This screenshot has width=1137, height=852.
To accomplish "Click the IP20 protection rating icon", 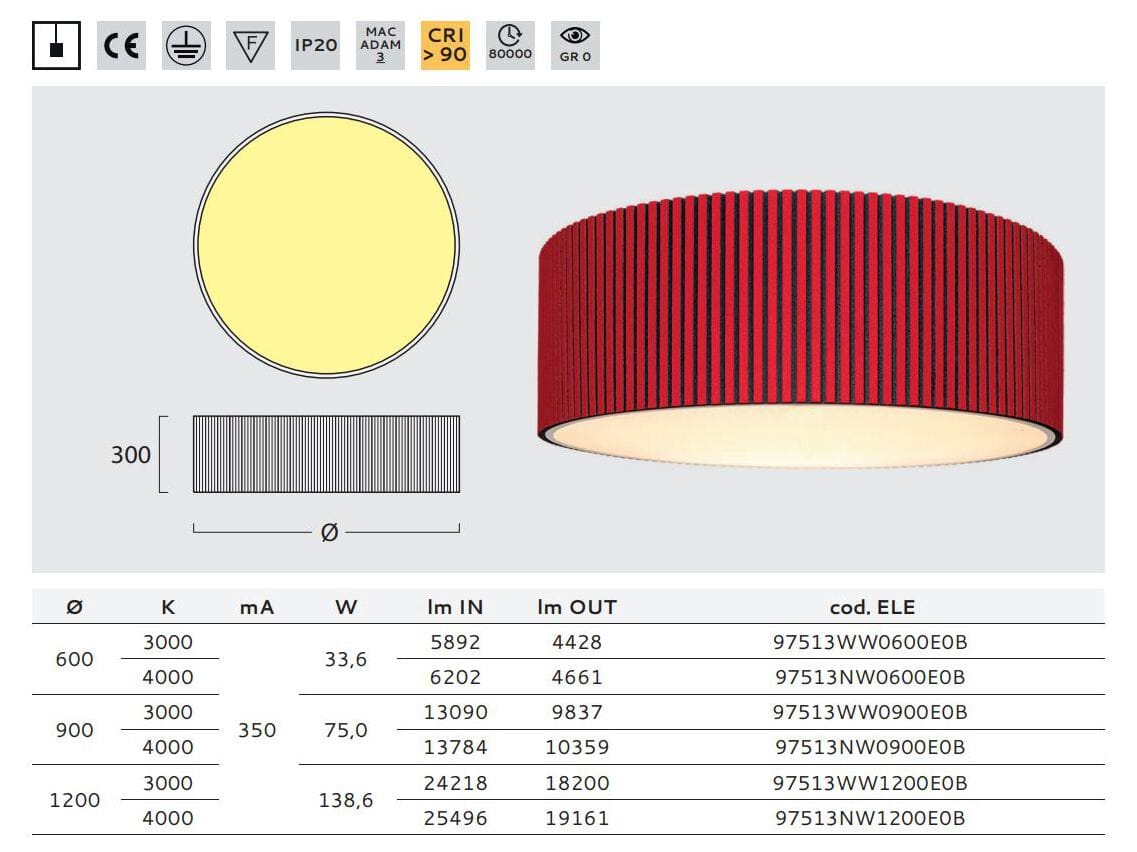I will tap(315, 45).
